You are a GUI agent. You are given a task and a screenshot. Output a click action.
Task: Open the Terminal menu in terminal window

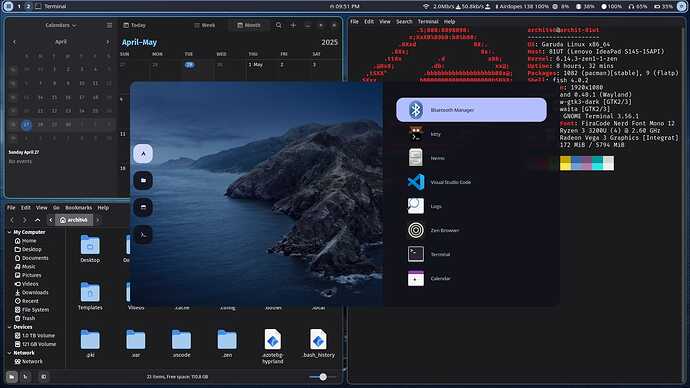click(428, 22)
